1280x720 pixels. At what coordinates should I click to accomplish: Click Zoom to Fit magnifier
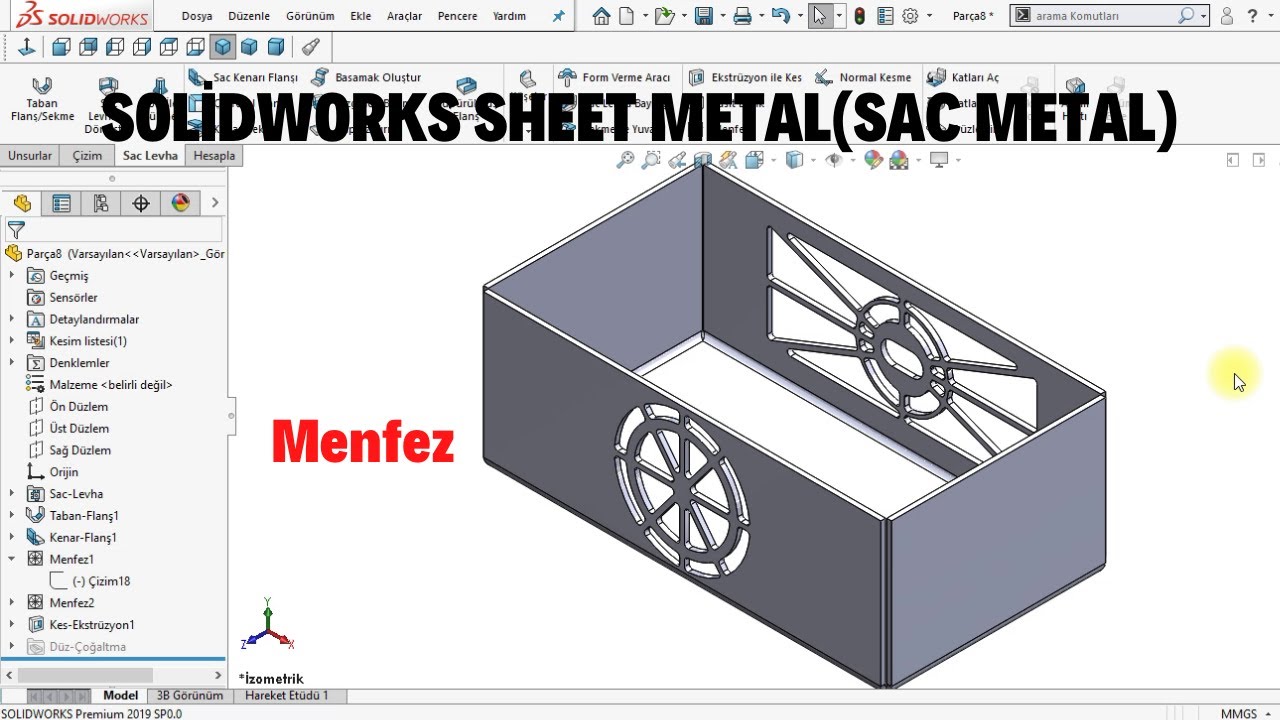tap(625, 159)
